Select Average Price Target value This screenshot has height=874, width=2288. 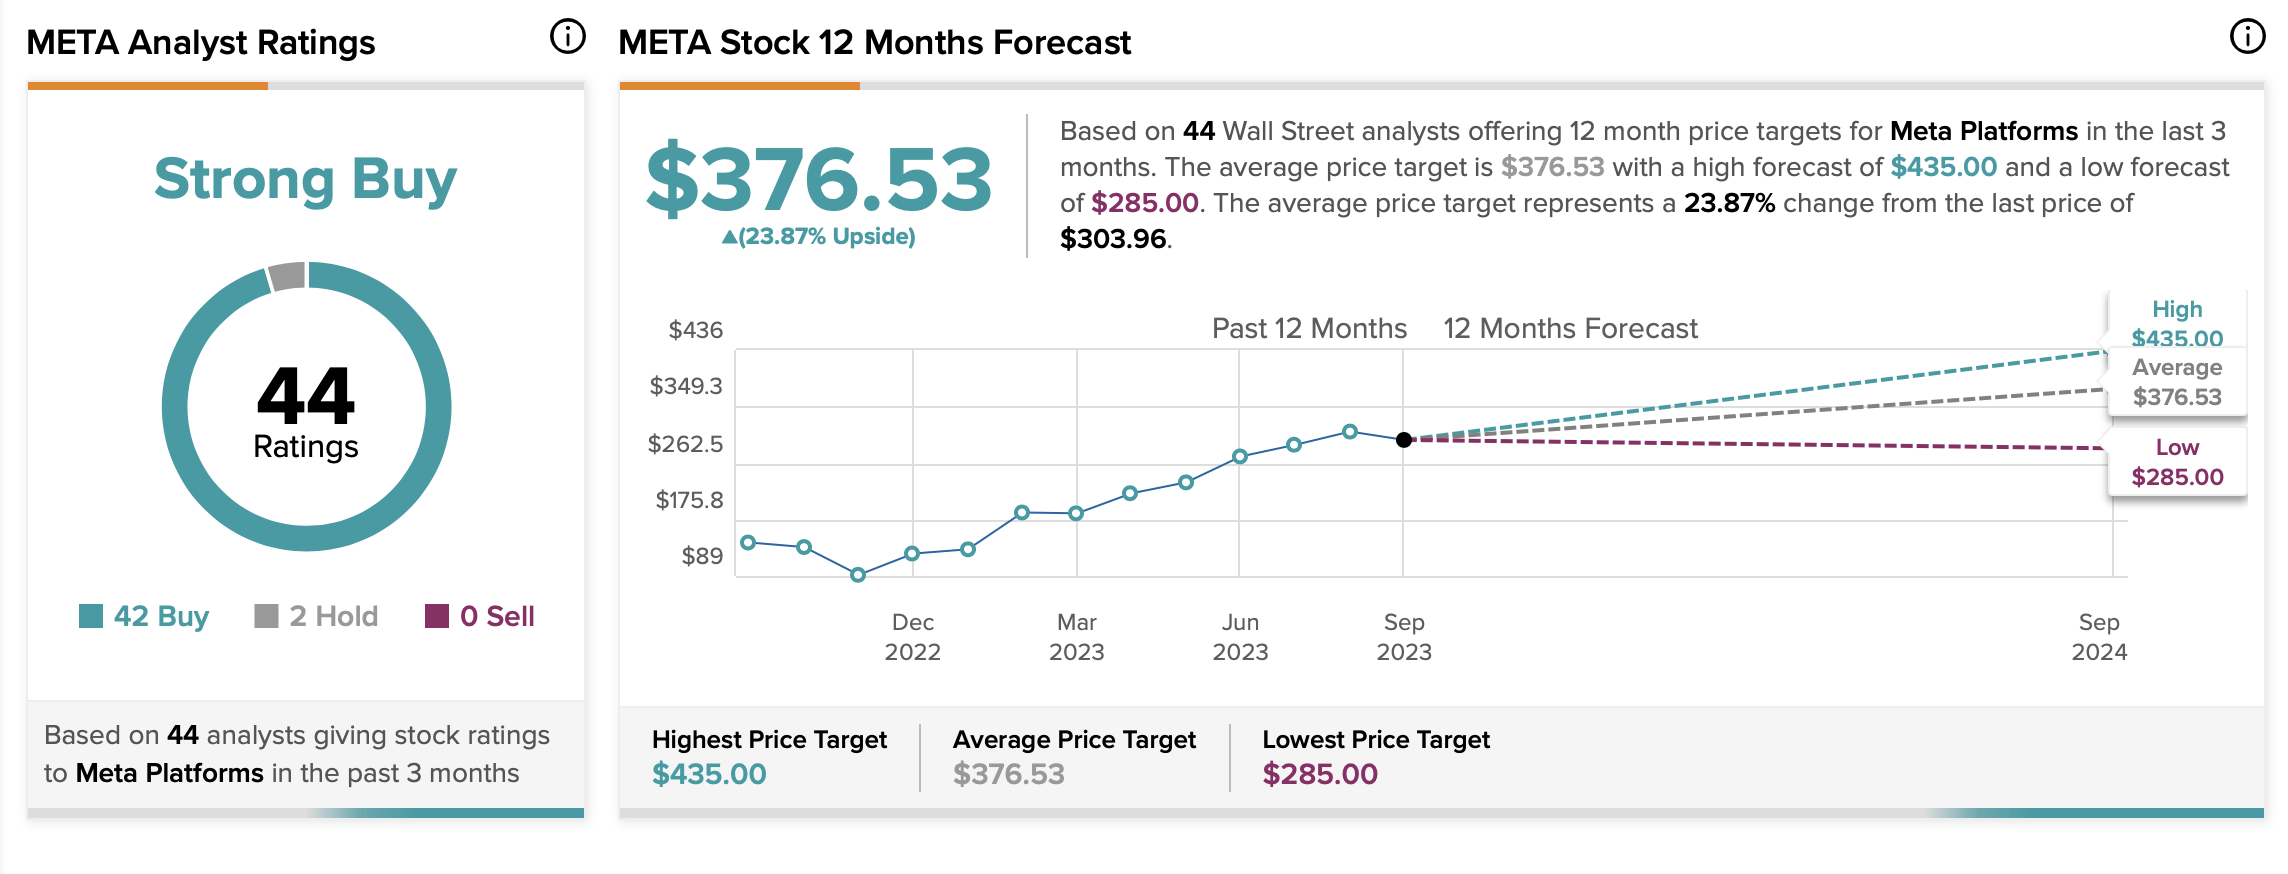[x=1008, y=774]
